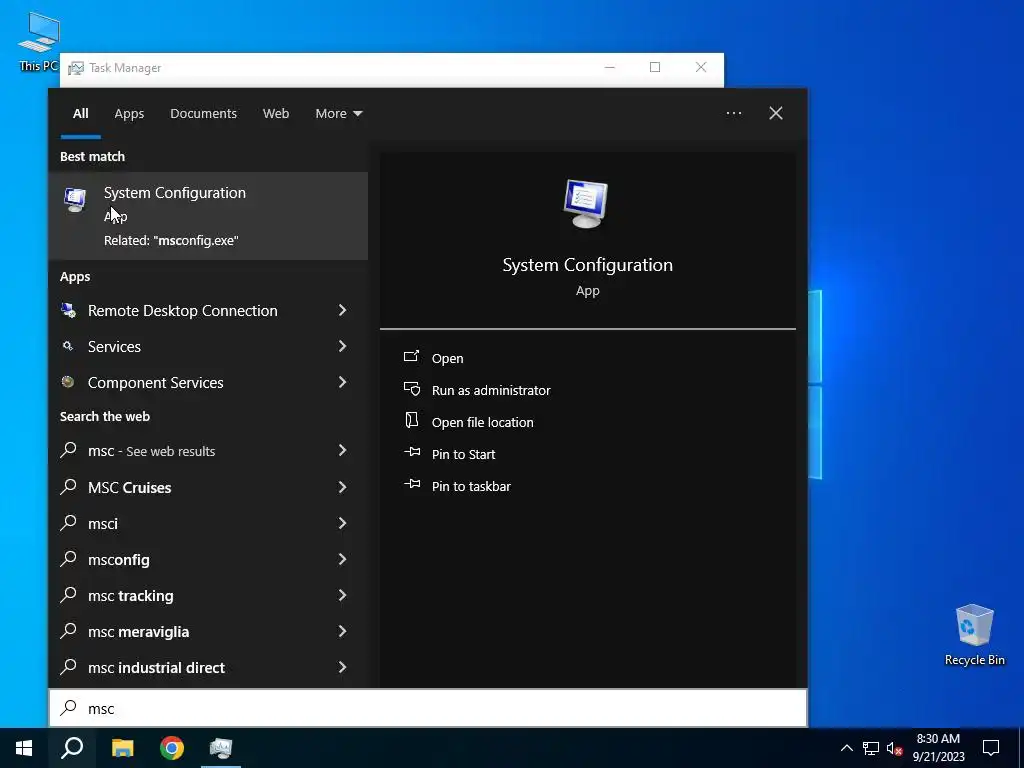Choose Pin to Start

click(x=464, y=455)
